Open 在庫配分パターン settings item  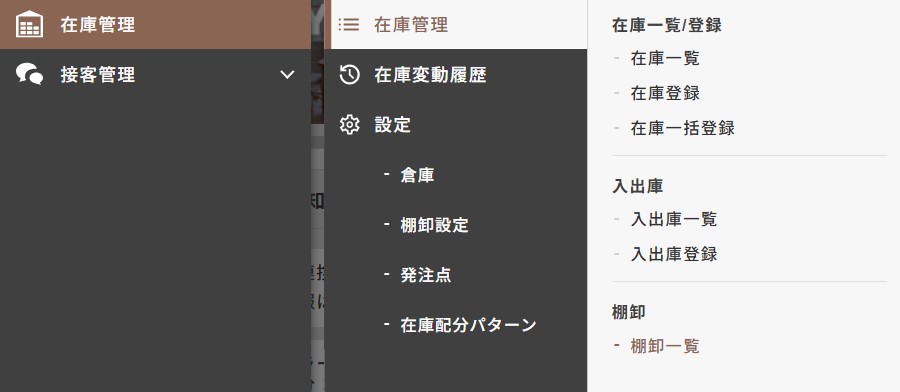coord(468,325)
